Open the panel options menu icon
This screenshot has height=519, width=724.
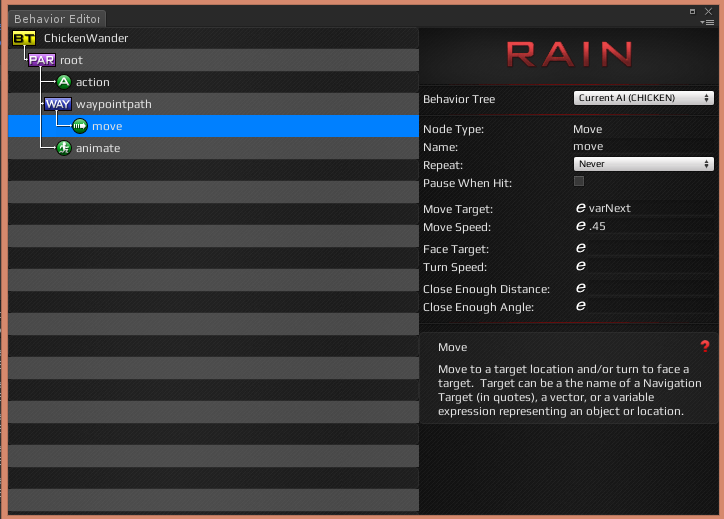tap(707, 22)
